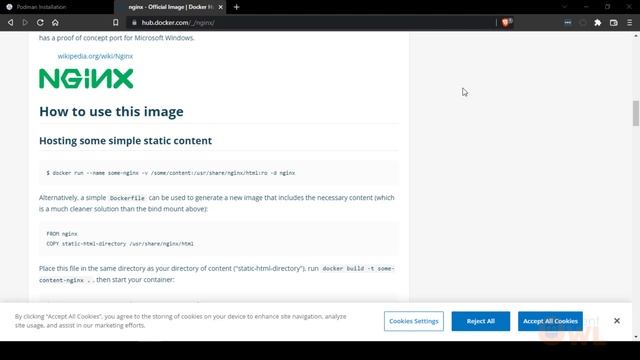640x360 pixels.
Task: Open a new tab with the plus icon
Action: (x=236, y=7)
